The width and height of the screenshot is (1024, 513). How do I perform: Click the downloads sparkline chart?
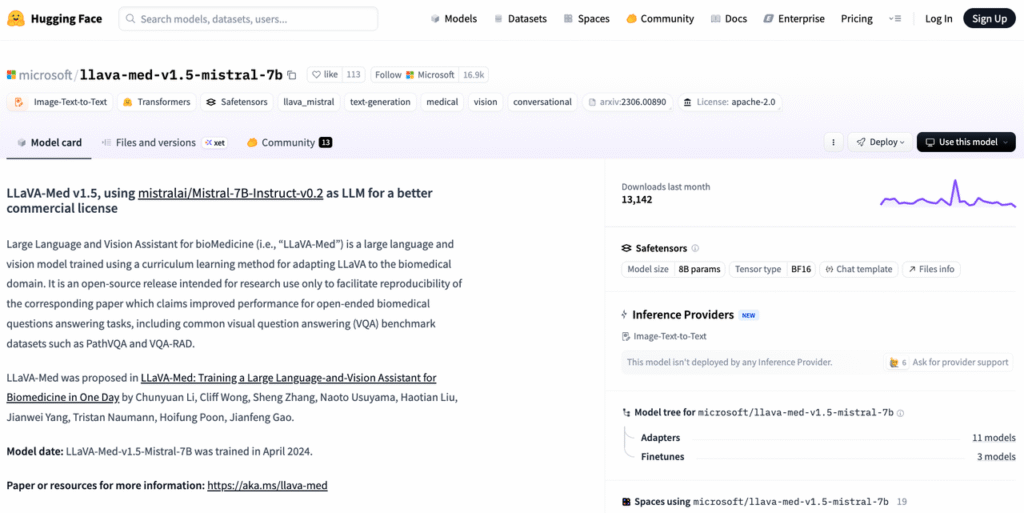point(947,194)
